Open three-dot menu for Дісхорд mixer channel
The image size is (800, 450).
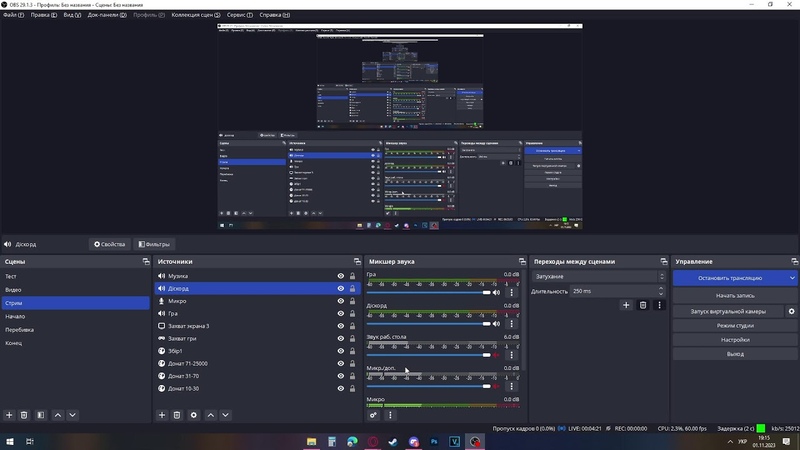512,324
